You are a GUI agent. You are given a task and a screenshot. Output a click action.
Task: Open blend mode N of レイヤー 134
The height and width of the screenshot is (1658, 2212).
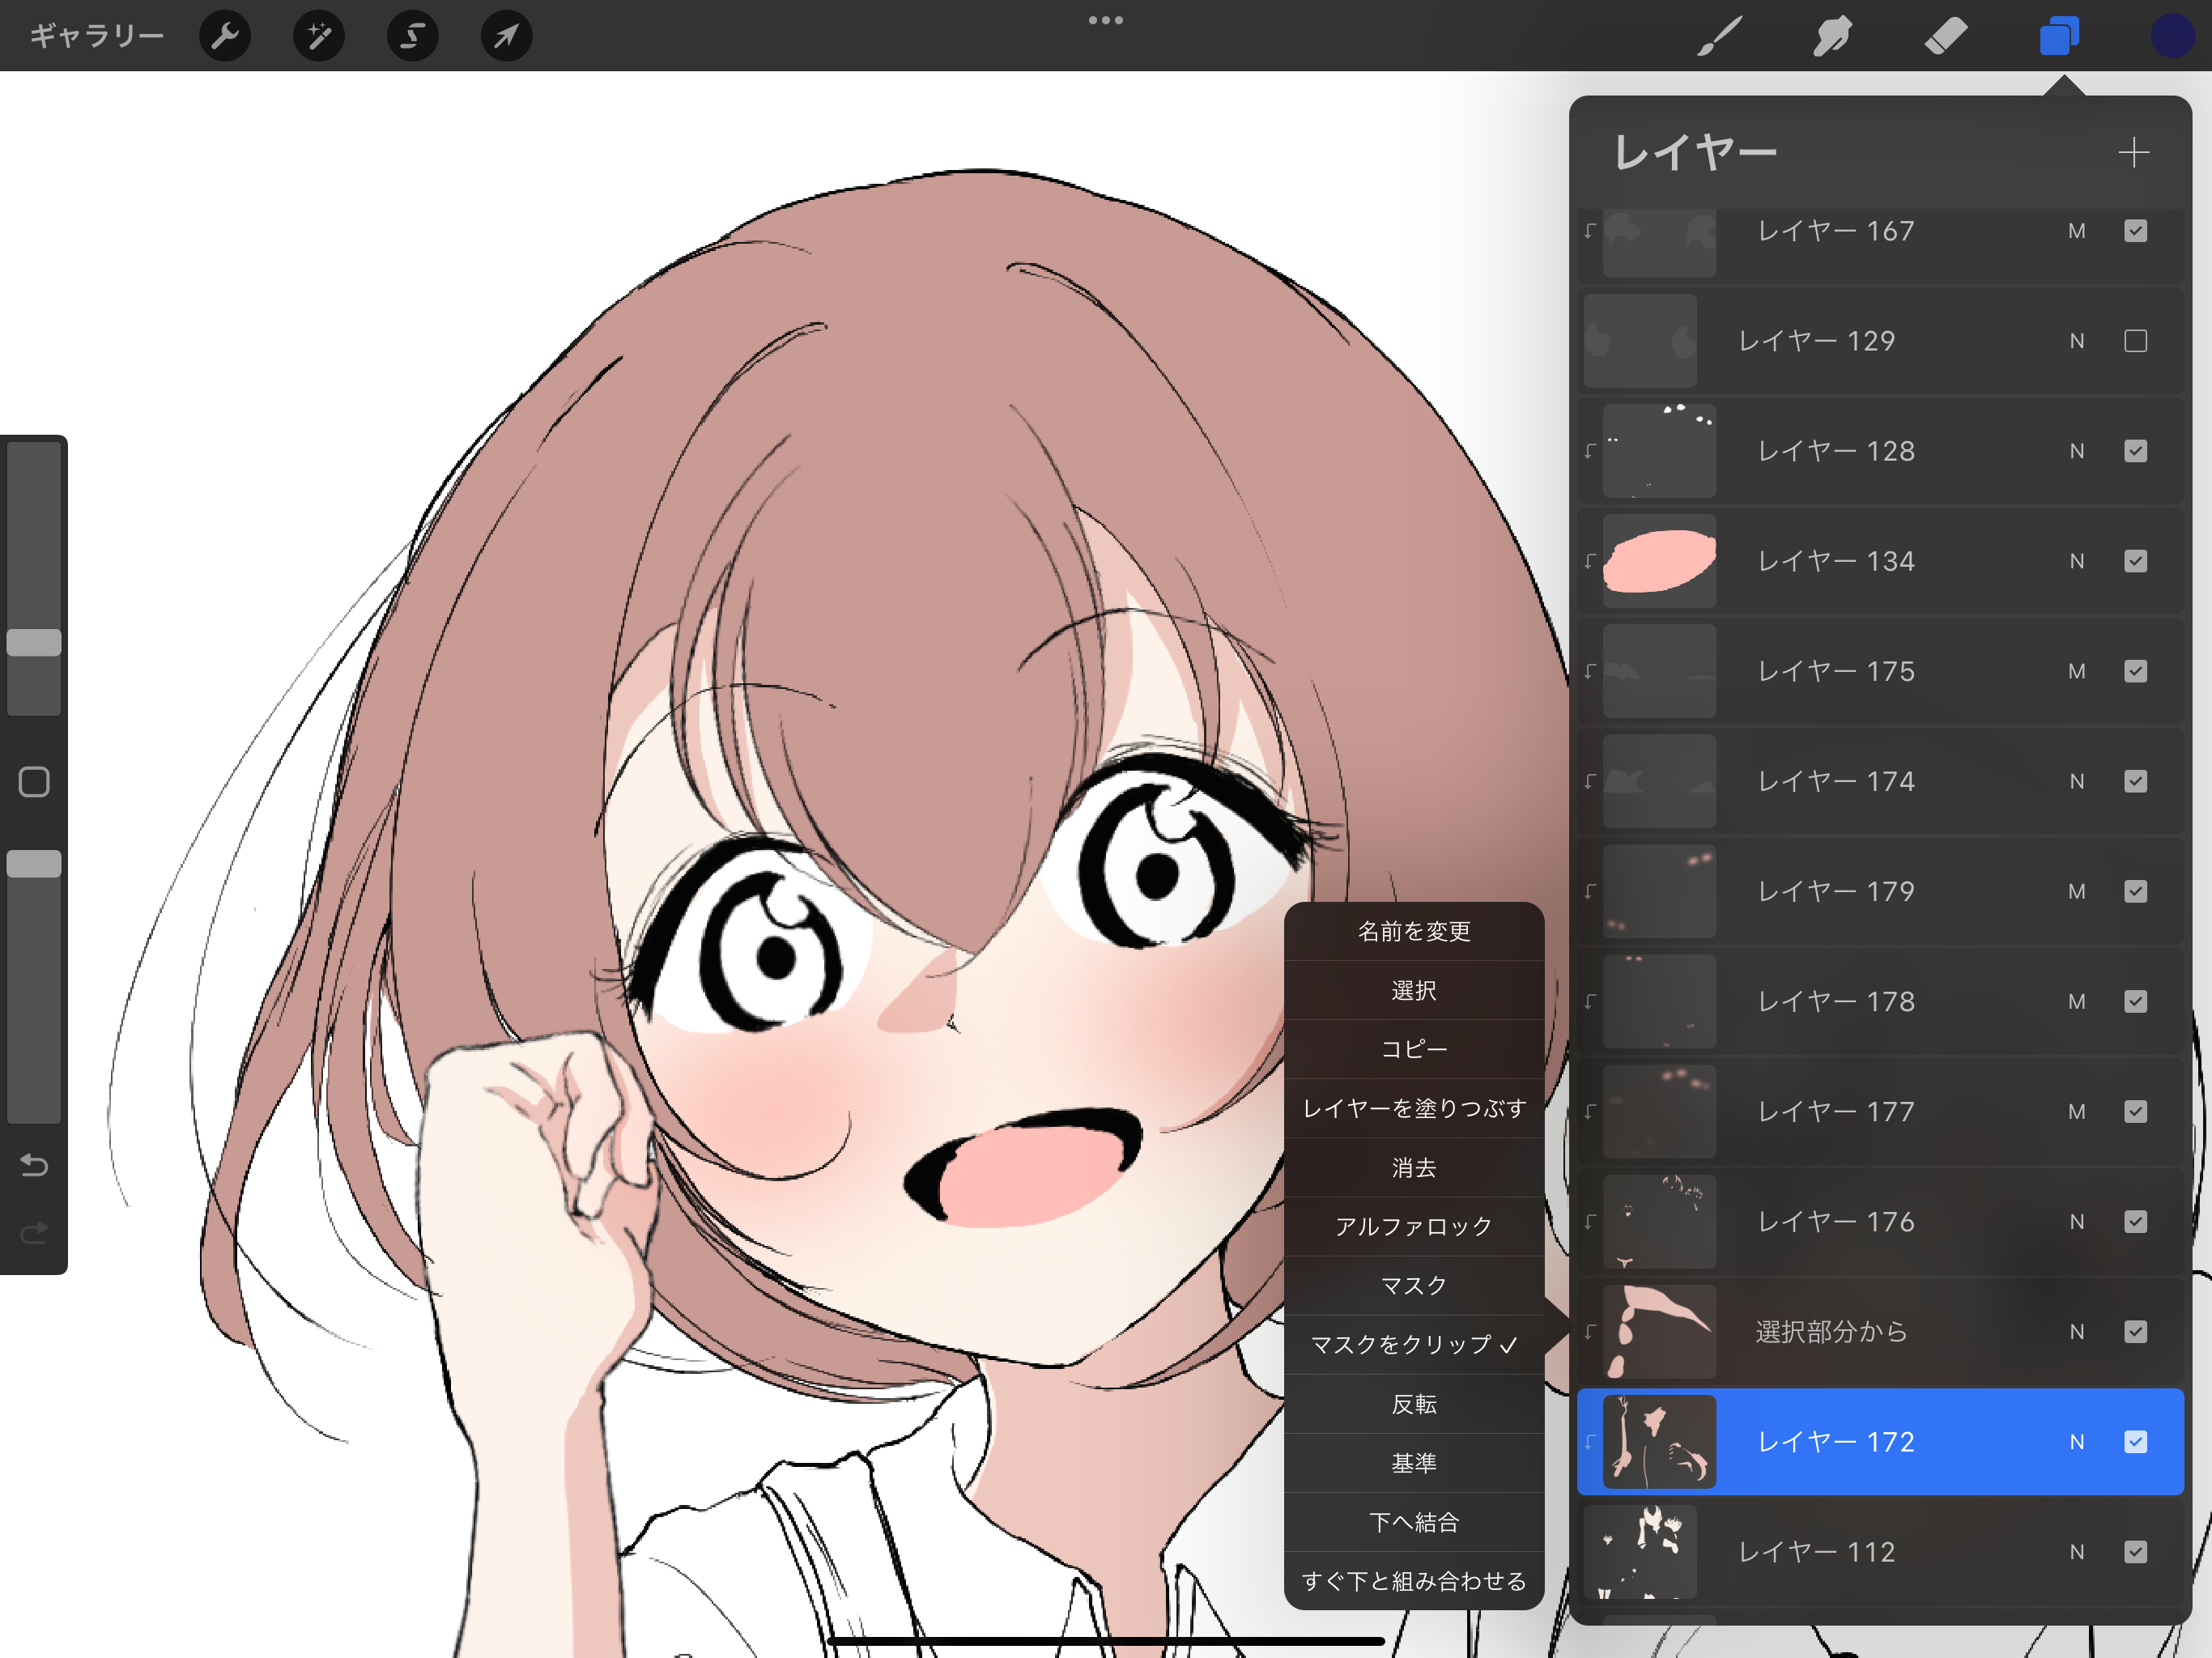tap(2077, 561)
